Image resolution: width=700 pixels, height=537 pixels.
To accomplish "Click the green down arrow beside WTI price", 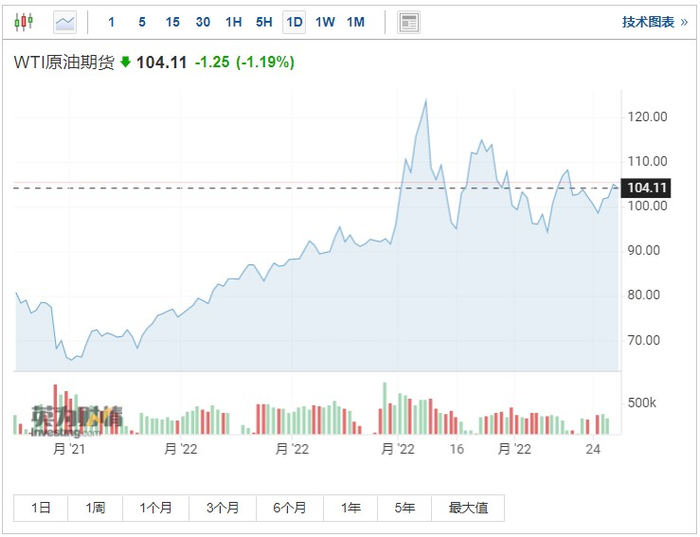I will pos(125,62).
